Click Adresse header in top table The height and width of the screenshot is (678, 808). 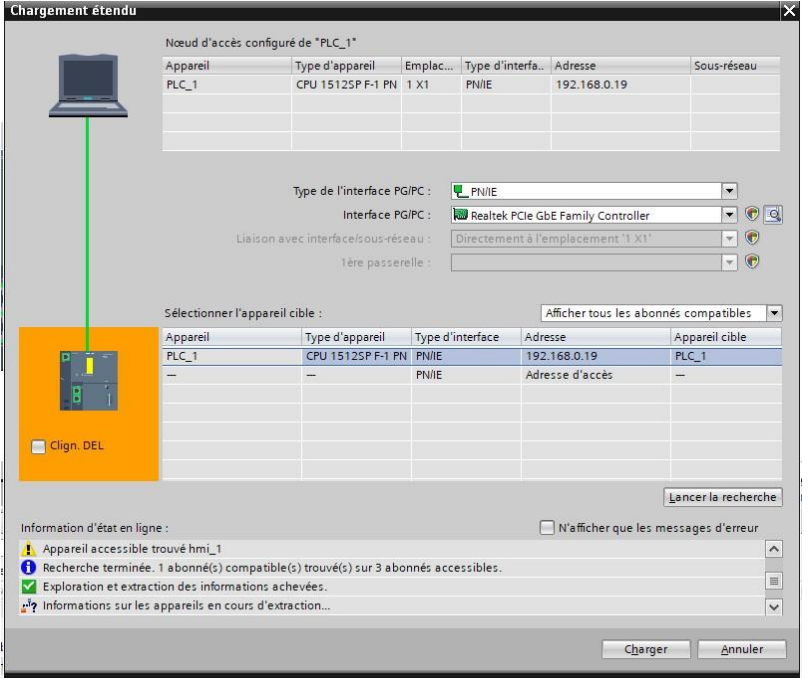[x=620, y=66]
